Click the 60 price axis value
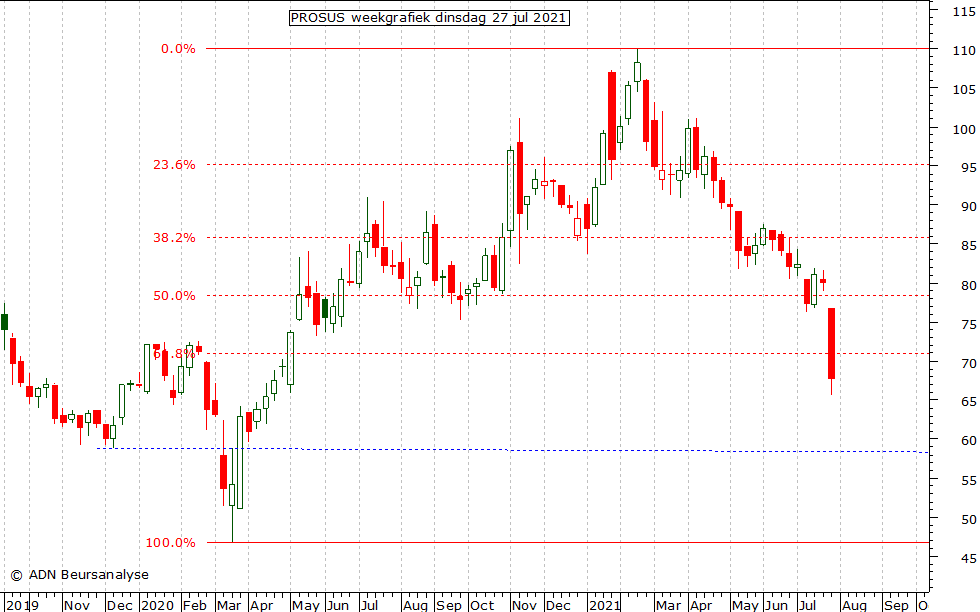Screen dimensions: 980x612 968,440
